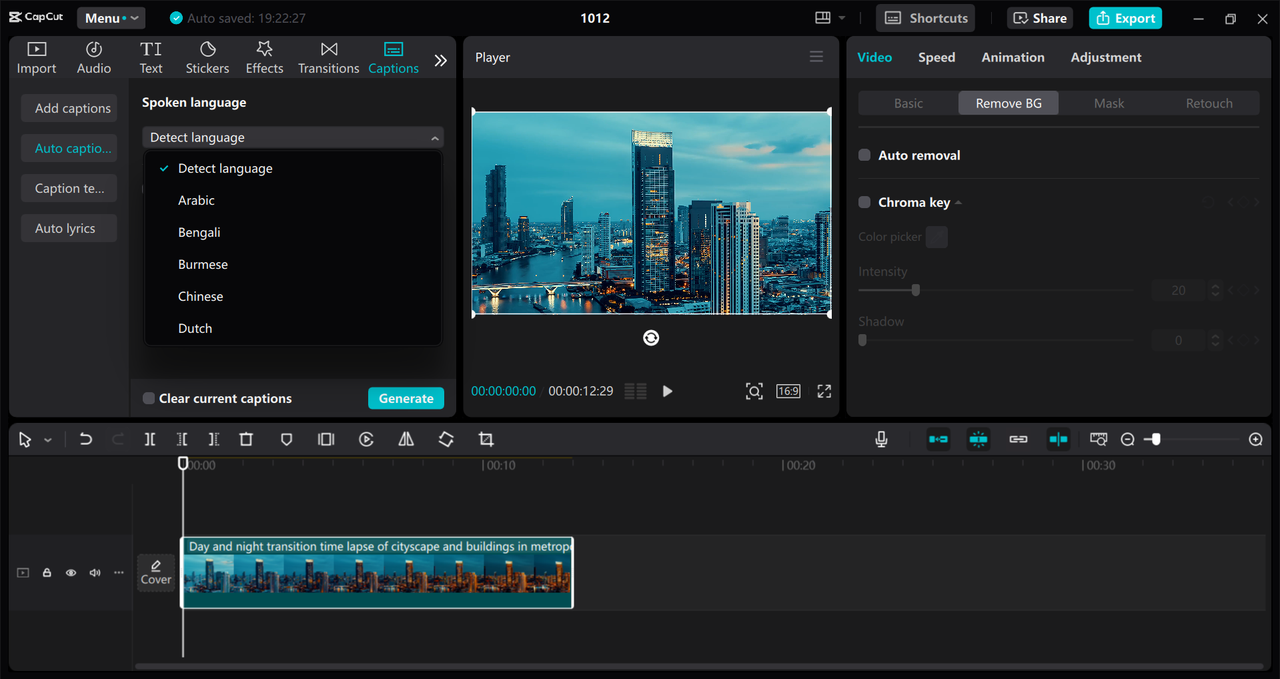1280x679 pixels.
Task: Choose Arabic from language list
Action: (x=293, y=200)
